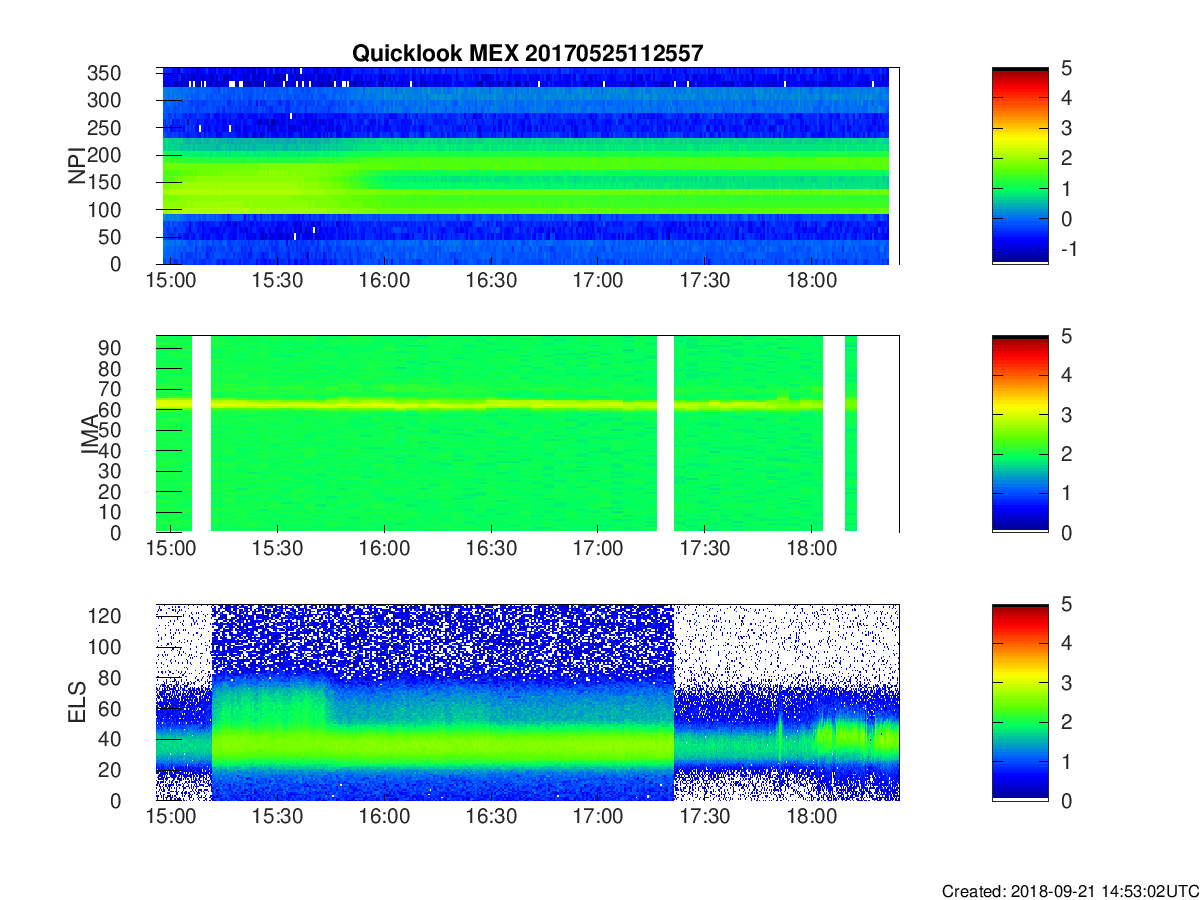Click the NPI y-axis label
The width and height of the screenshot is (1200, 900).
pyautogui.click(x=76, y=166)
